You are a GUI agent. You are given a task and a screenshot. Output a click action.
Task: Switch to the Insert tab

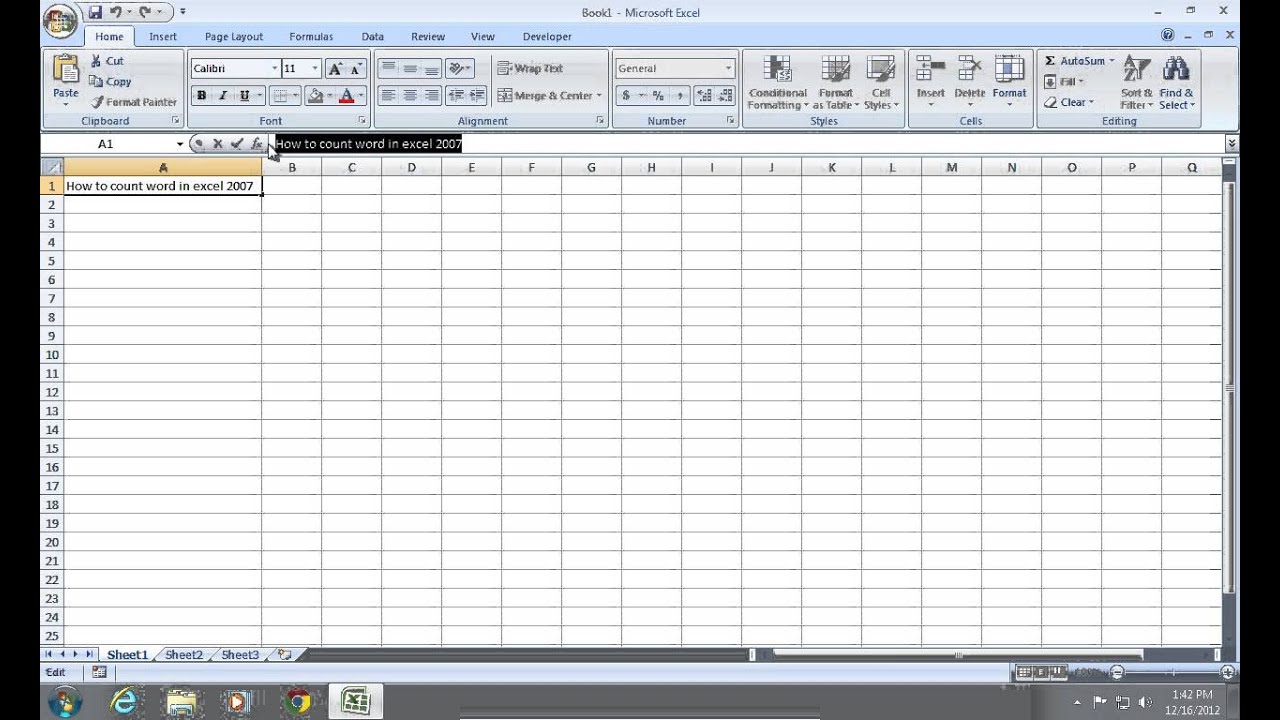point(163,37)
